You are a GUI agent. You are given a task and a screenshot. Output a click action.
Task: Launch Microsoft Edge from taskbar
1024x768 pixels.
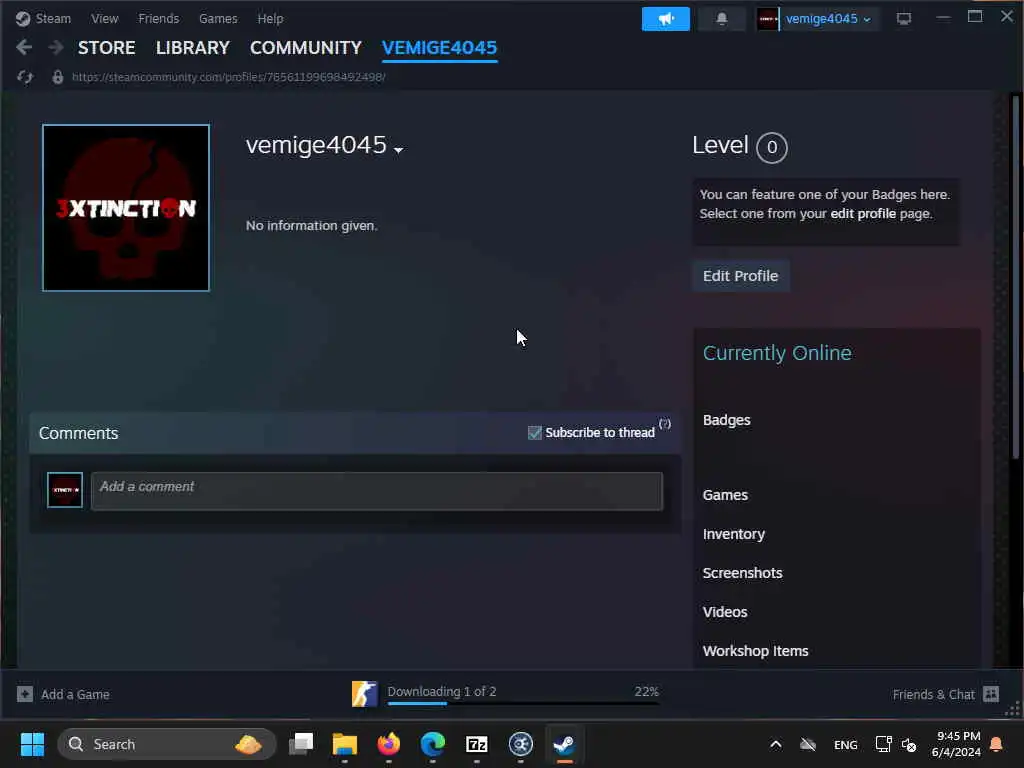click(432, 744)
